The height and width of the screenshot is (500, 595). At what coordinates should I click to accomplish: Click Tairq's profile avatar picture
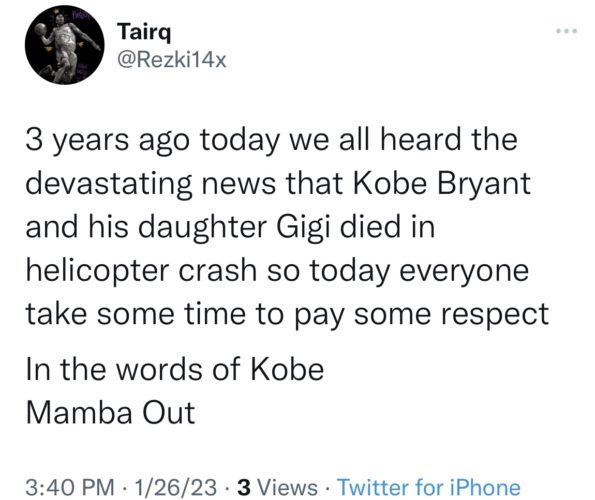tap(64, 45)
